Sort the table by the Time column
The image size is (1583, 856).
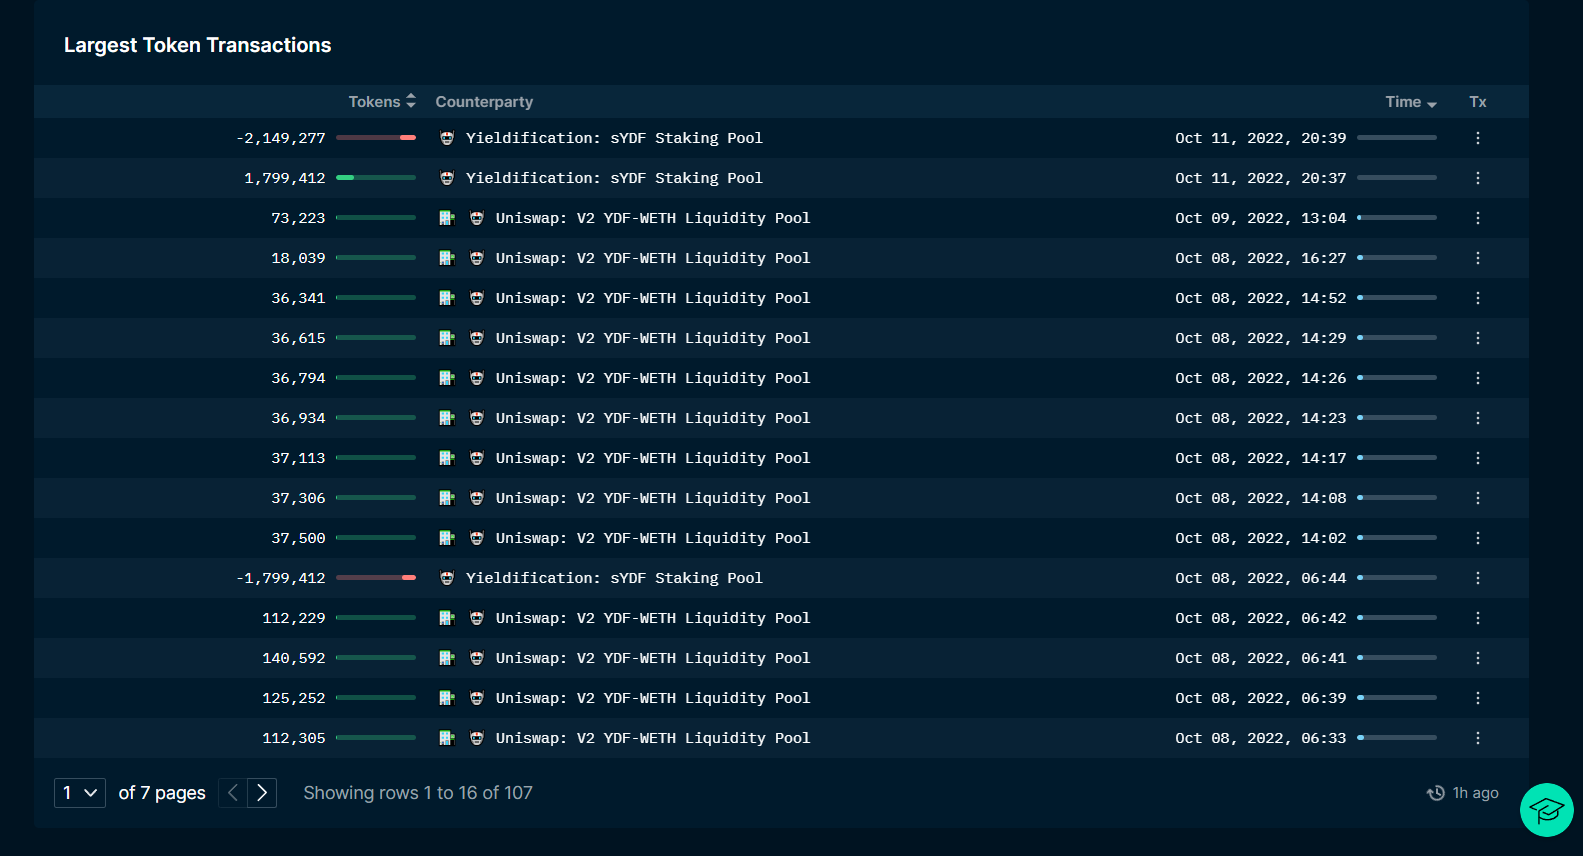coord(1411,102)
